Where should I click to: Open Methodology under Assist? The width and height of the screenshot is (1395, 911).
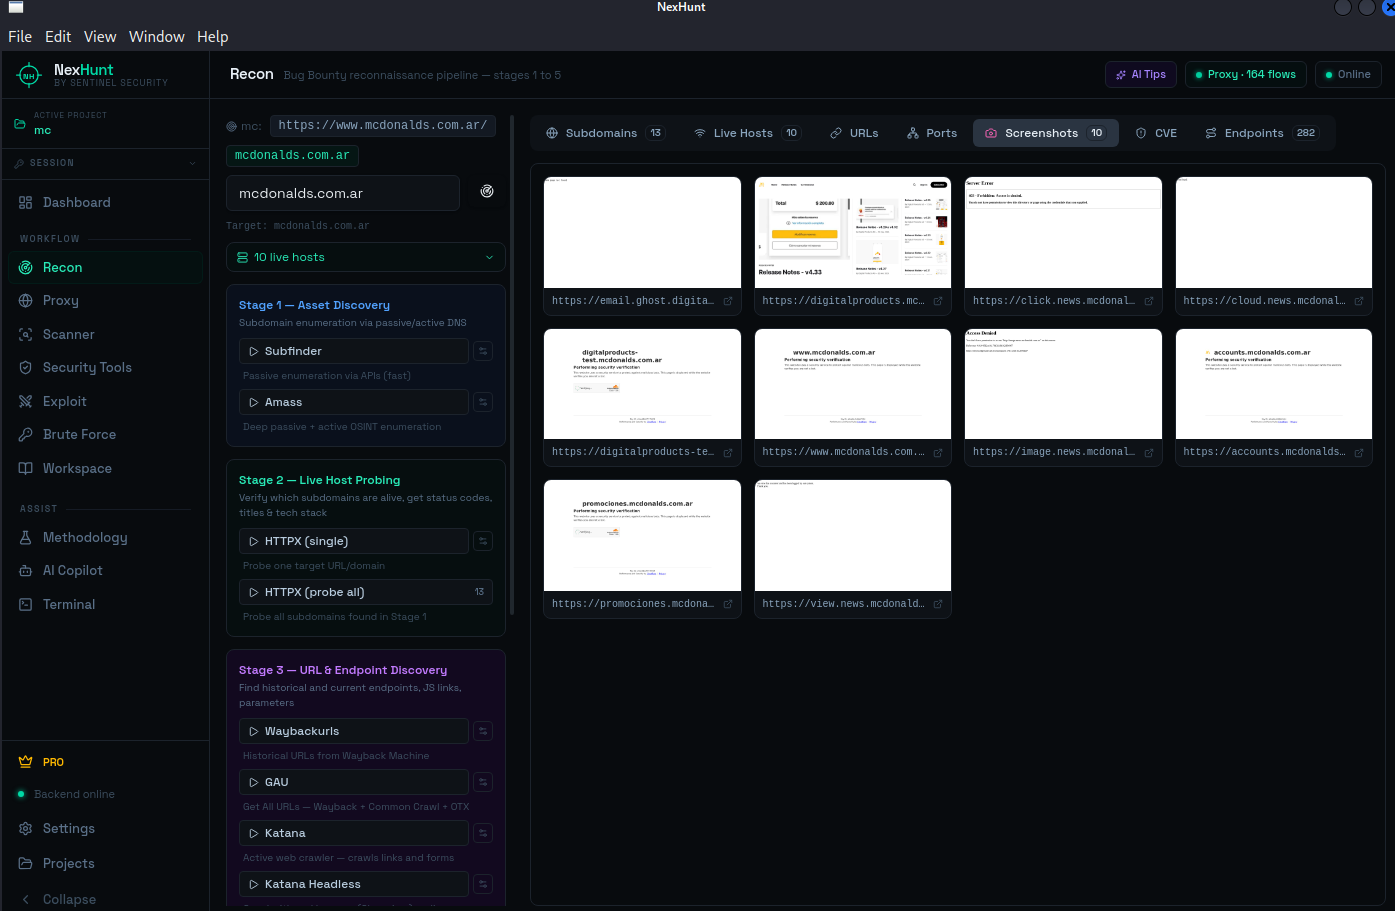pos(105,537)
